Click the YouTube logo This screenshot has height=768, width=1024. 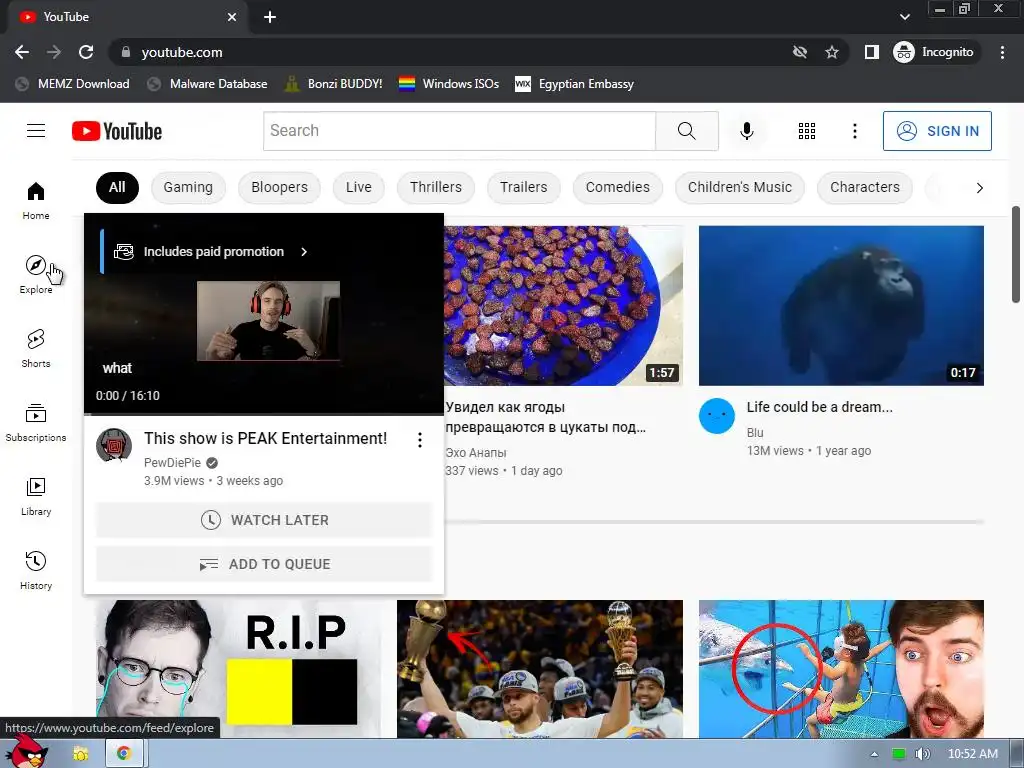coord(117,131)
